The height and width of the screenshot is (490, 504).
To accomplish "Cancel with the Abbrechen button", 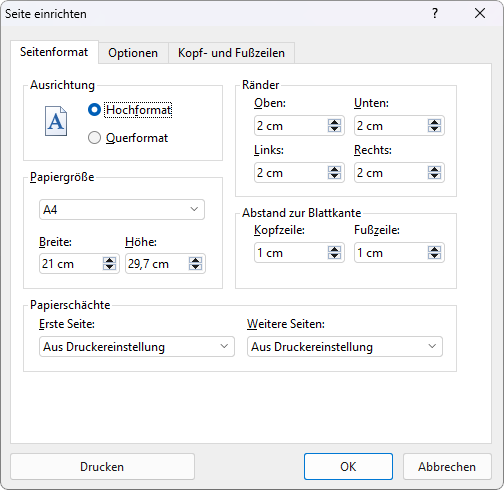I will tap(447, 467).
